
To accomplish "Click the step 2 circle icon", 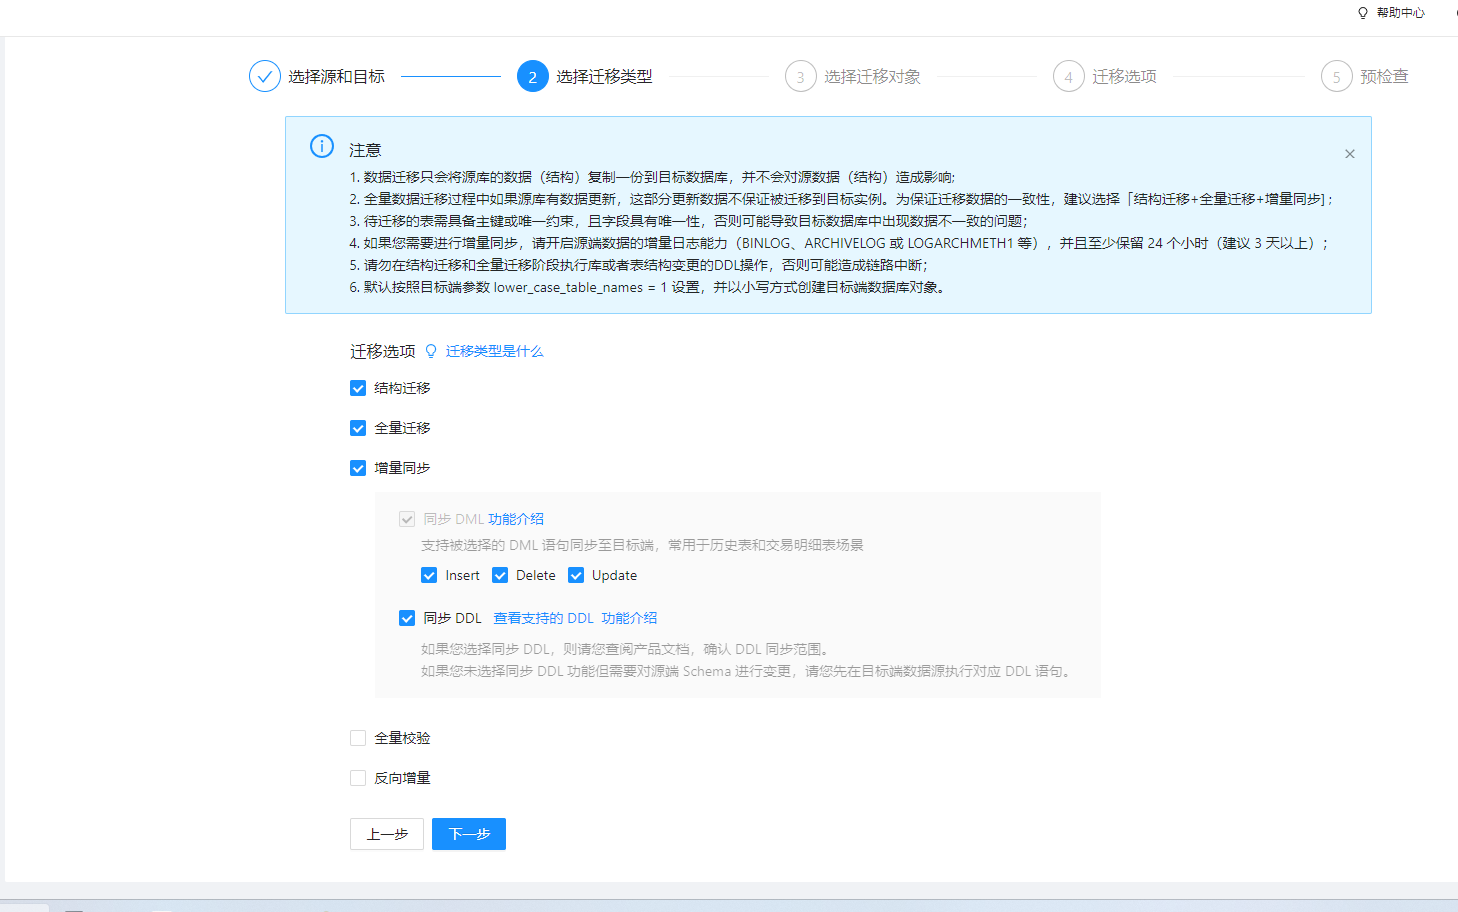I will tap(533, 76).
